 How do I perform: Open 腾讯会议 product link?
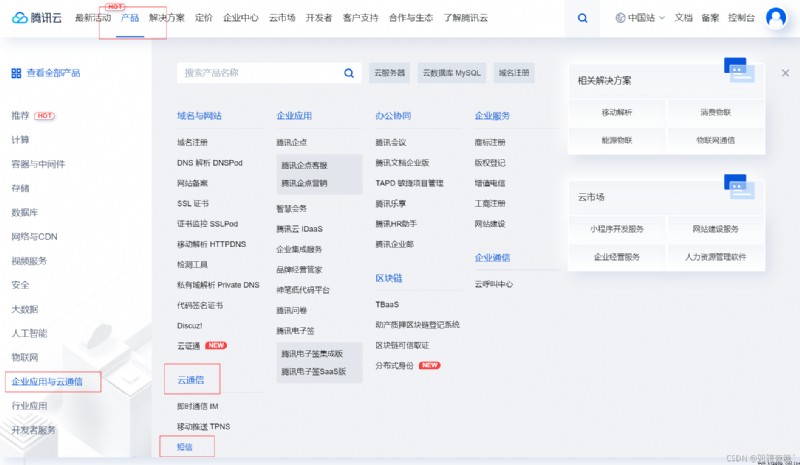391,142
